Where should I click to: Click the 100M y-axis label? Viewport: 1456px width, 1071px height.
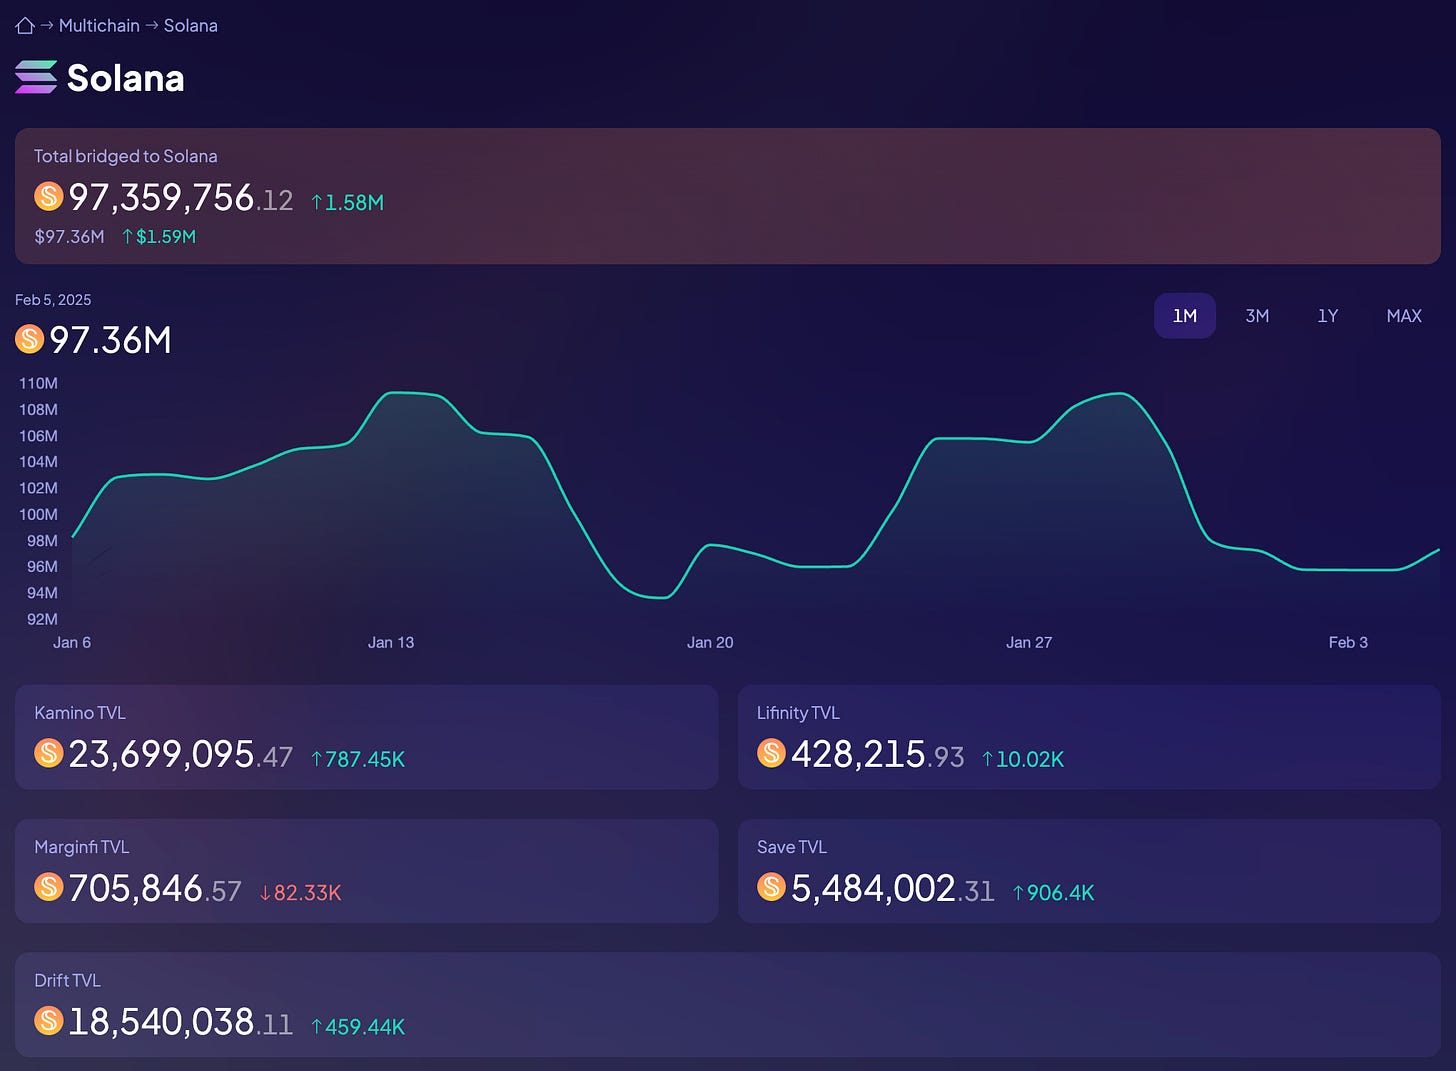coord(38,515)
